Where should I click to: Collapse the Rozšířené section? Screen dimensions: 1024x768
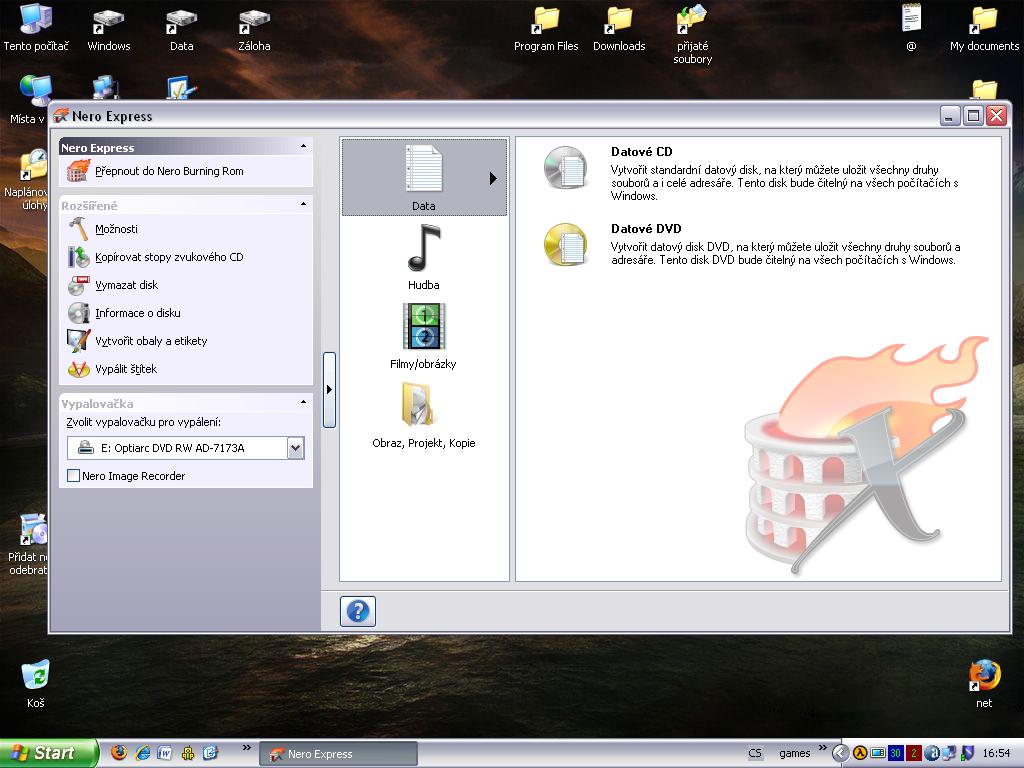click(303, 204)
